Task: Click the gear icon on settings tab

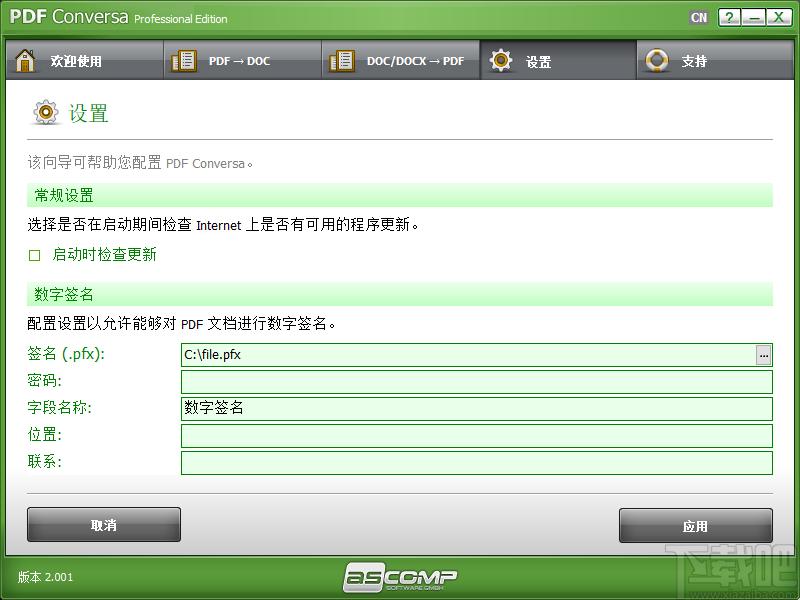Action: pos(501,60)
